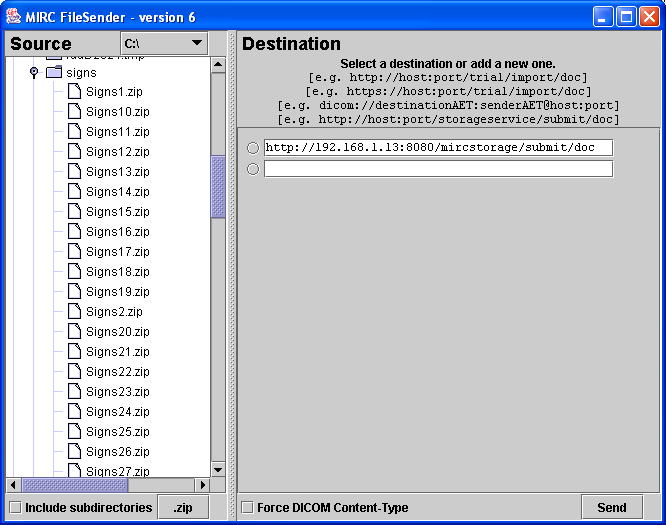Screen dimensions: 666x525
Task: Click the horizontal scroll-left arrow
Action: tap(13, 485)
